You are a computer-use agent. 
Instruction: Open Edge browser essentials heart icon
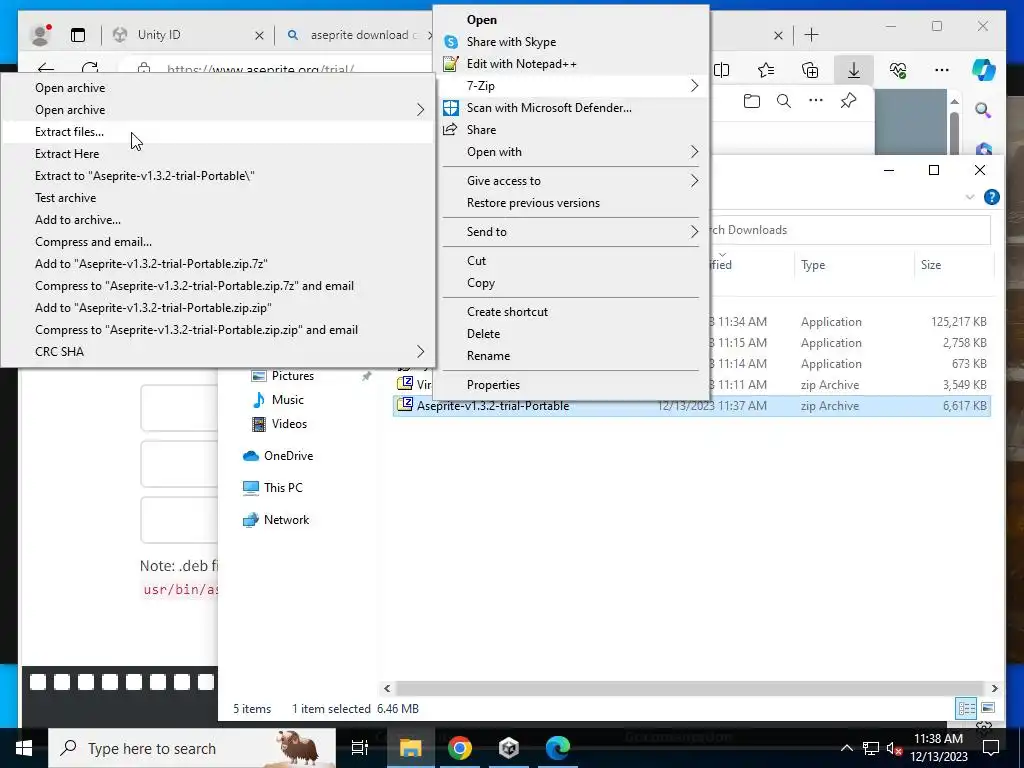(x=897, y=71)
